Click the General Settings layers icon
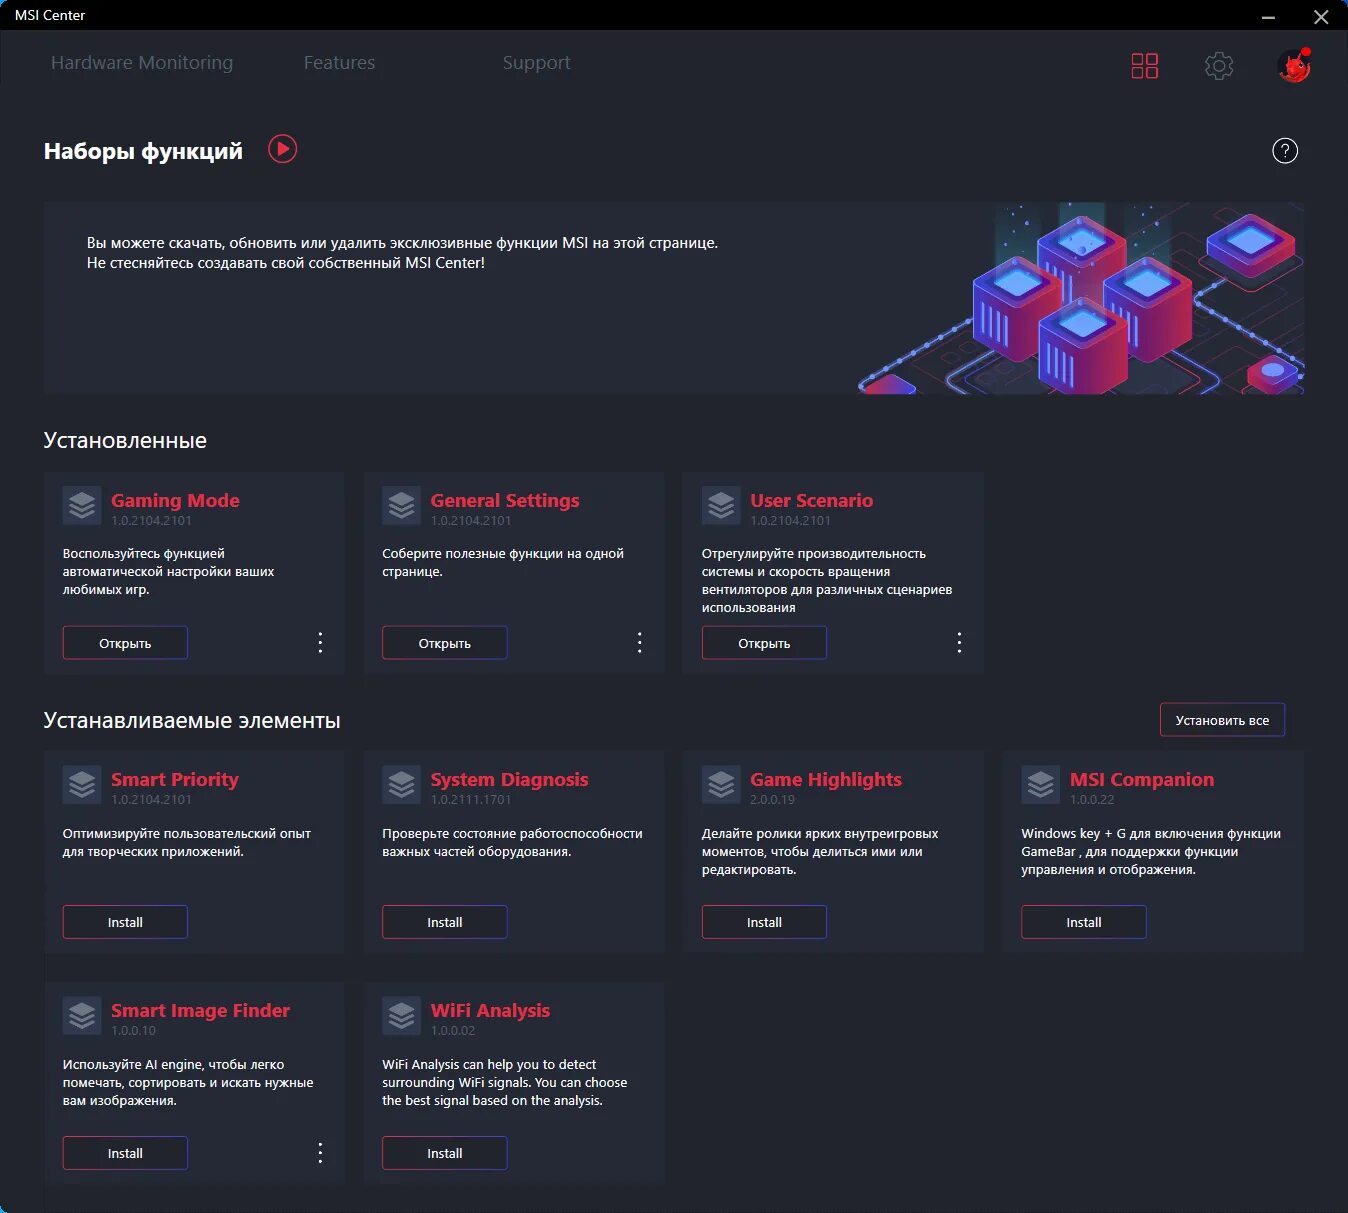1348x1213 pixels. click(401, 506)
